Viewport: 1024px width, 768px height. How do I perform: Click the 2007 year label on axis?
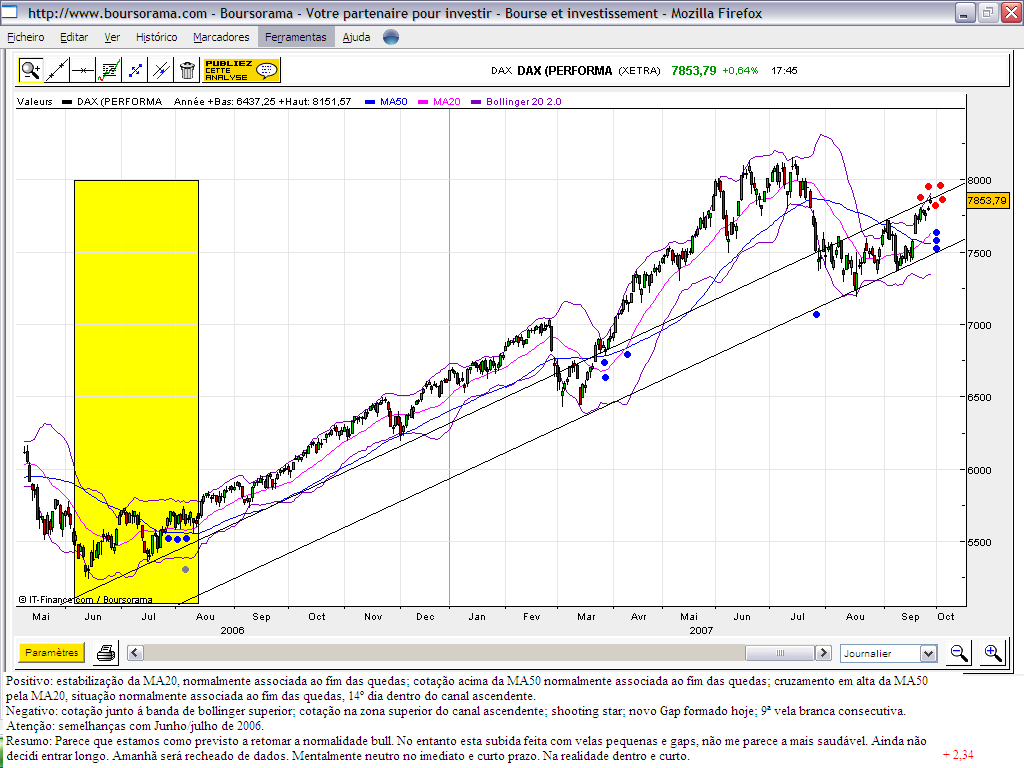[701, 630]
